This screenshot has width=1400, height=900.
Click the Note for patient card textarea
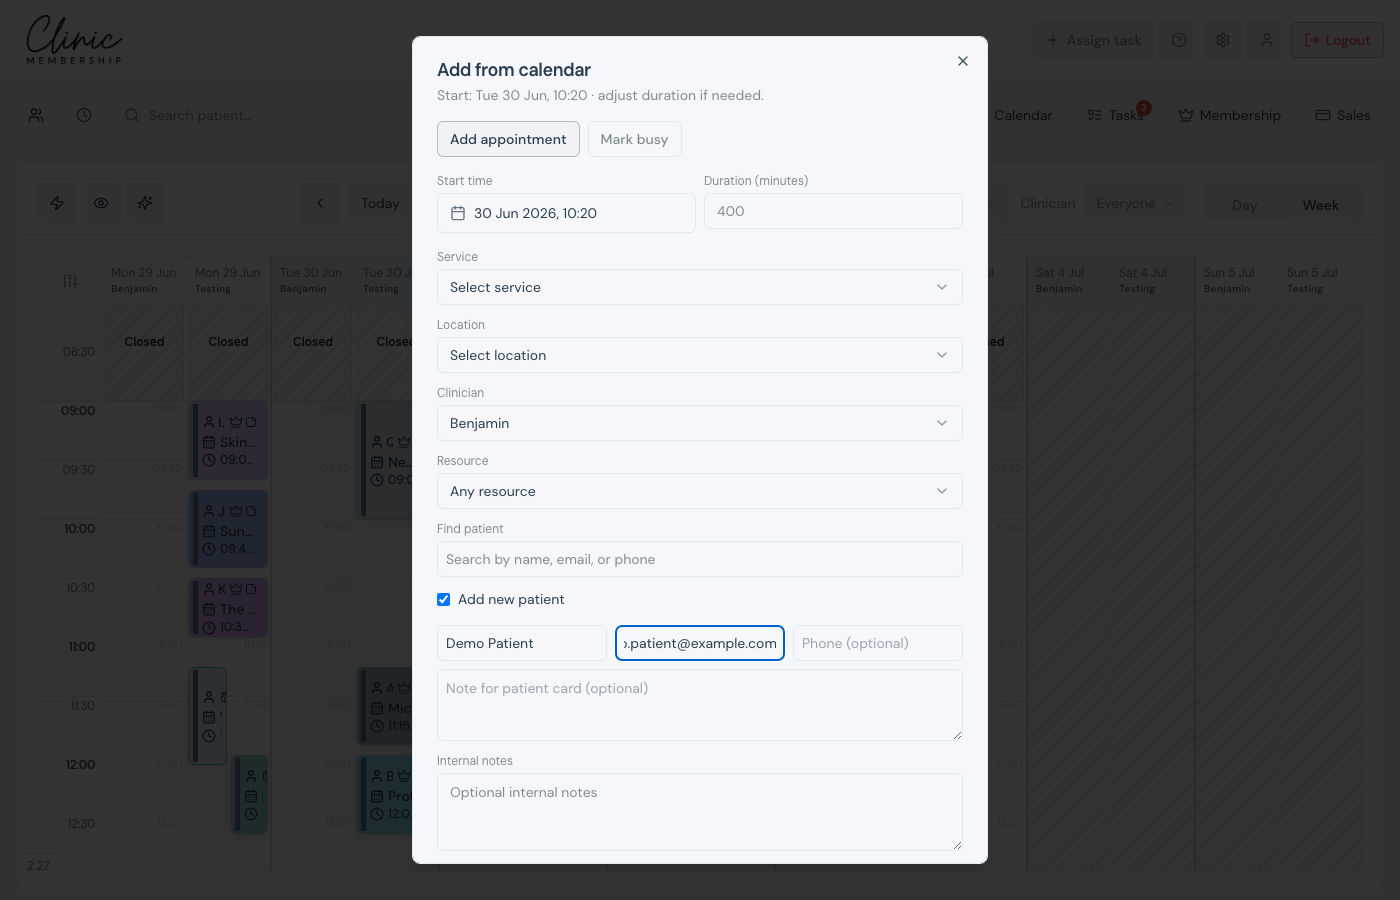click(x=700, y=705)
